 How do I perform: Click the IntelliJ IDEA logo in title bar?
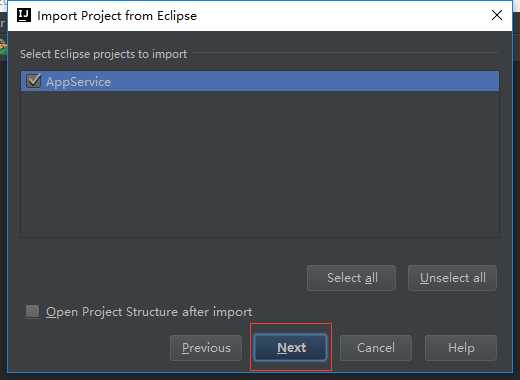coord(24,15)
